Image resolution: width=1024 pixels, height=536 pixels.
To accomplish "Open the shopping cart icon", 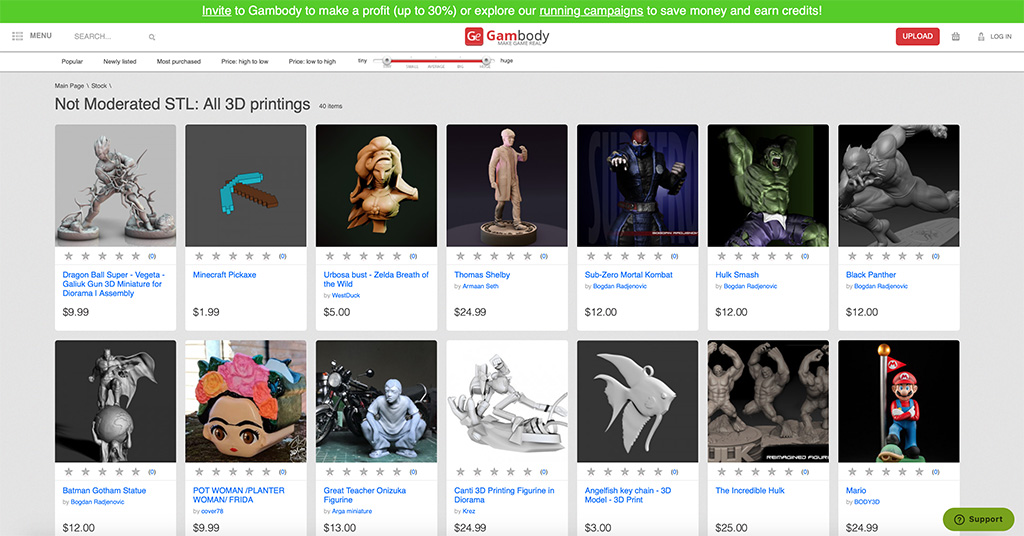I will coord(955,37).
